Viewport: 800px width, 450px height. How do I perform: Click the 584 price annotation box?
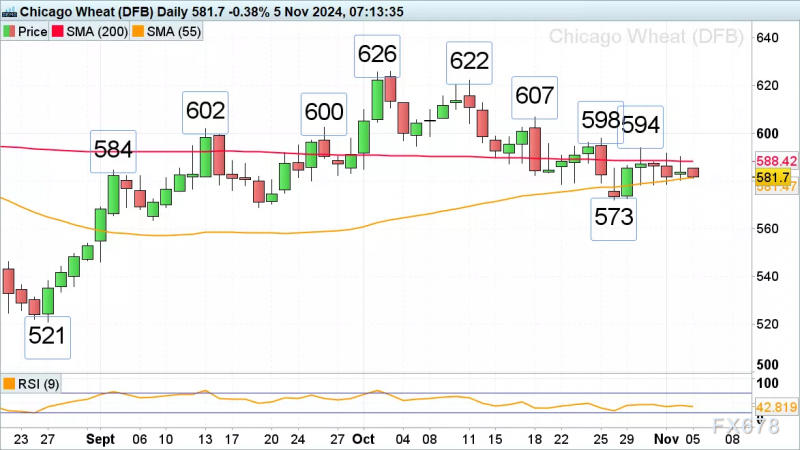(x=113, y=152)
